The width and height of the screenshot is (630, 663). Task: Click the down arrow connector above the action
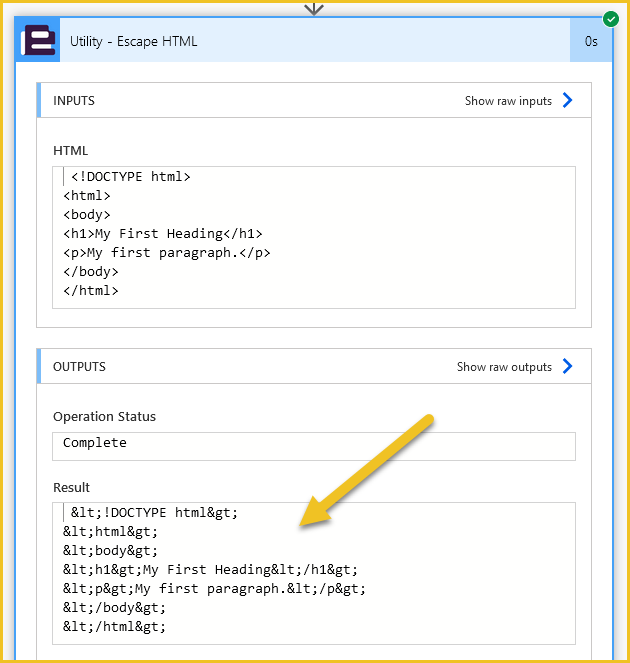pyautogui.click(x=314, y=8)
